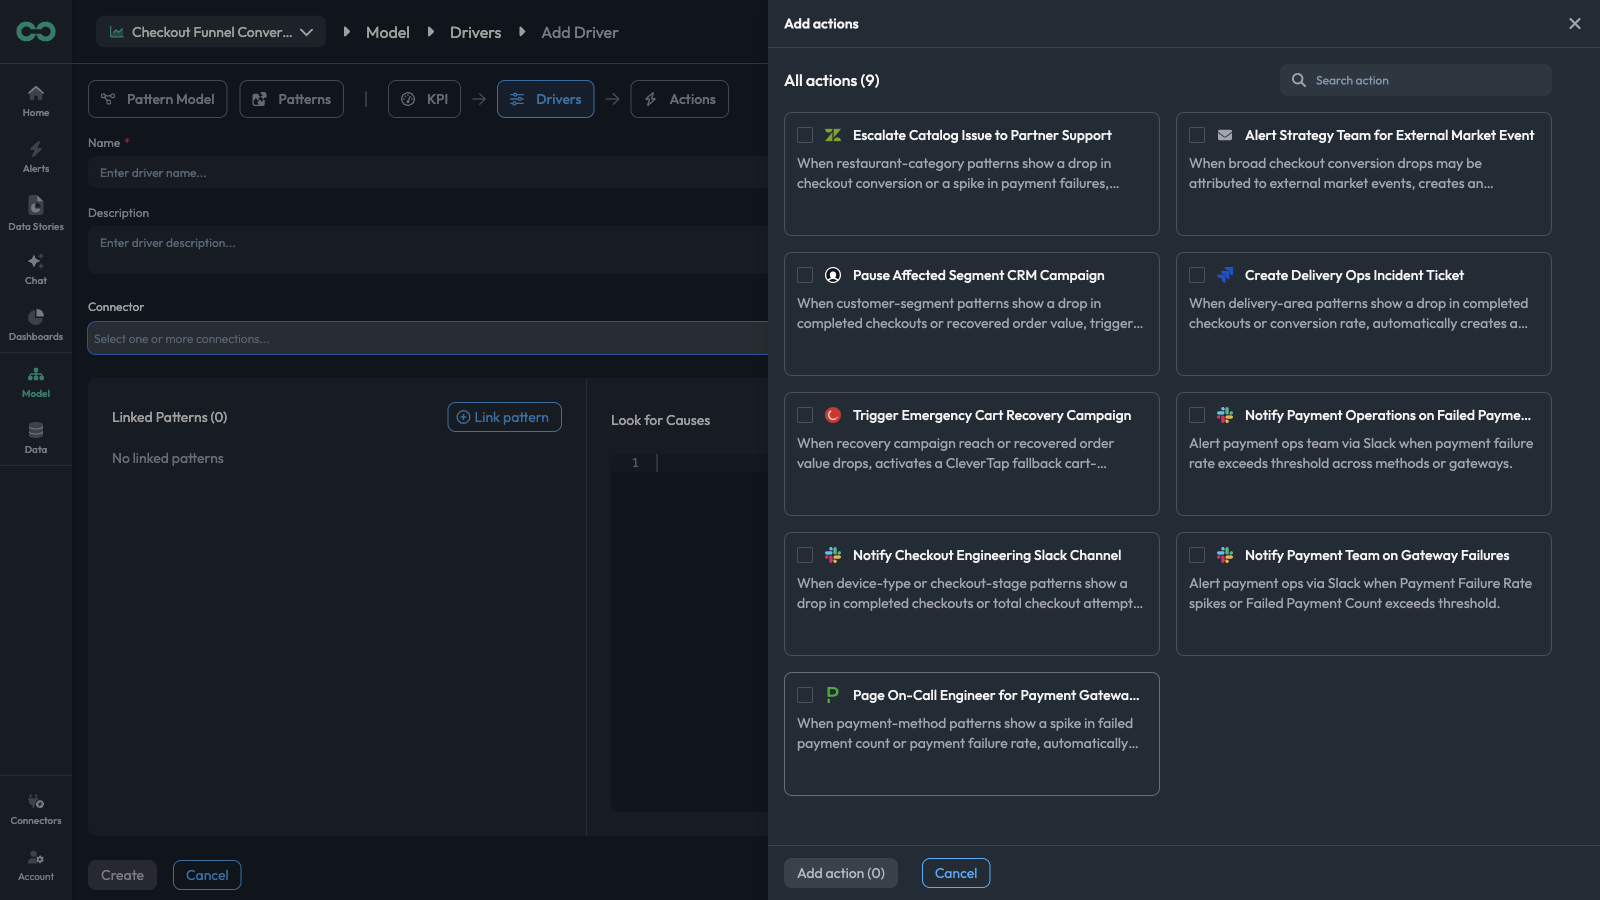Open Connector connections select box
The height and width of the screenshot is (900, 1600).
coord(428,338)
